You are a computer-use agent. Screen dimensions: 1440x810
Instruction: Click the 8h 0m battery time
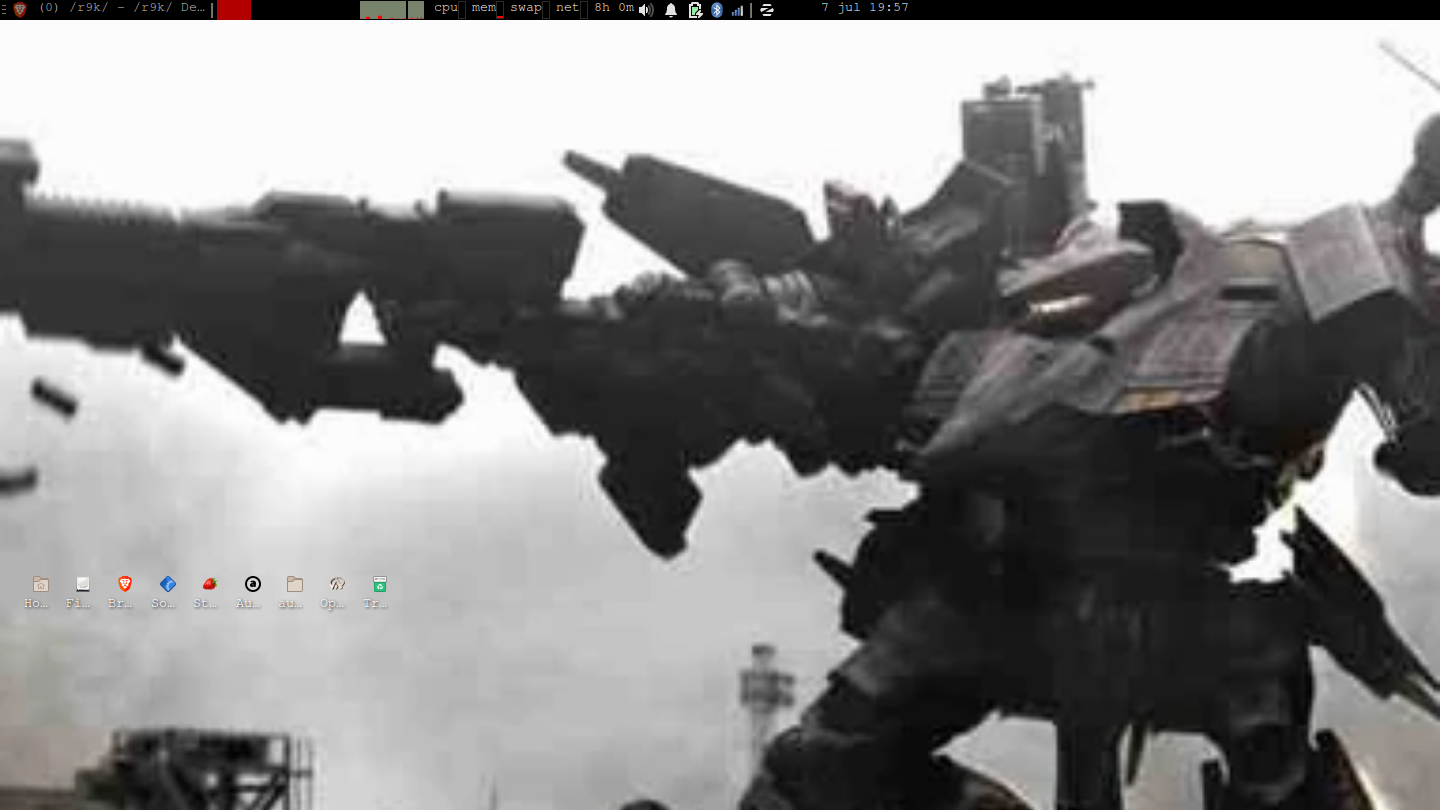(x=614, y=8)
